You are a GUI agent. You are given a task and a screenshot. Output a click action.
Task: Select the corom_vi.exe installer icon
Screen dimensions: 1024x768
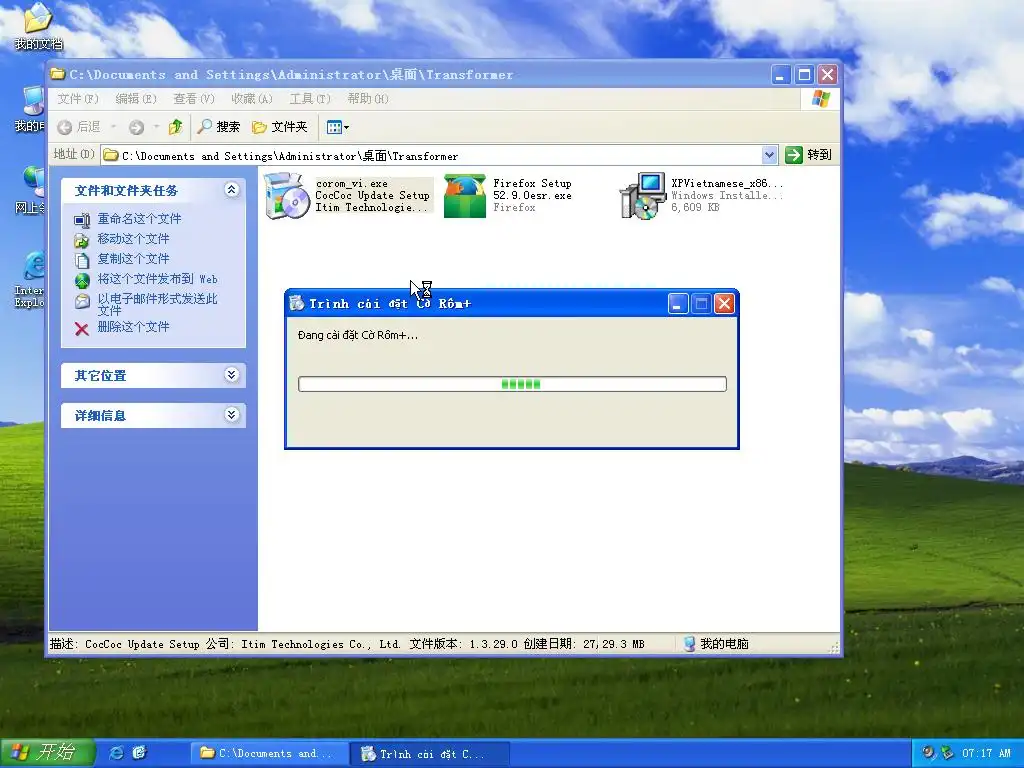point(287,195)
